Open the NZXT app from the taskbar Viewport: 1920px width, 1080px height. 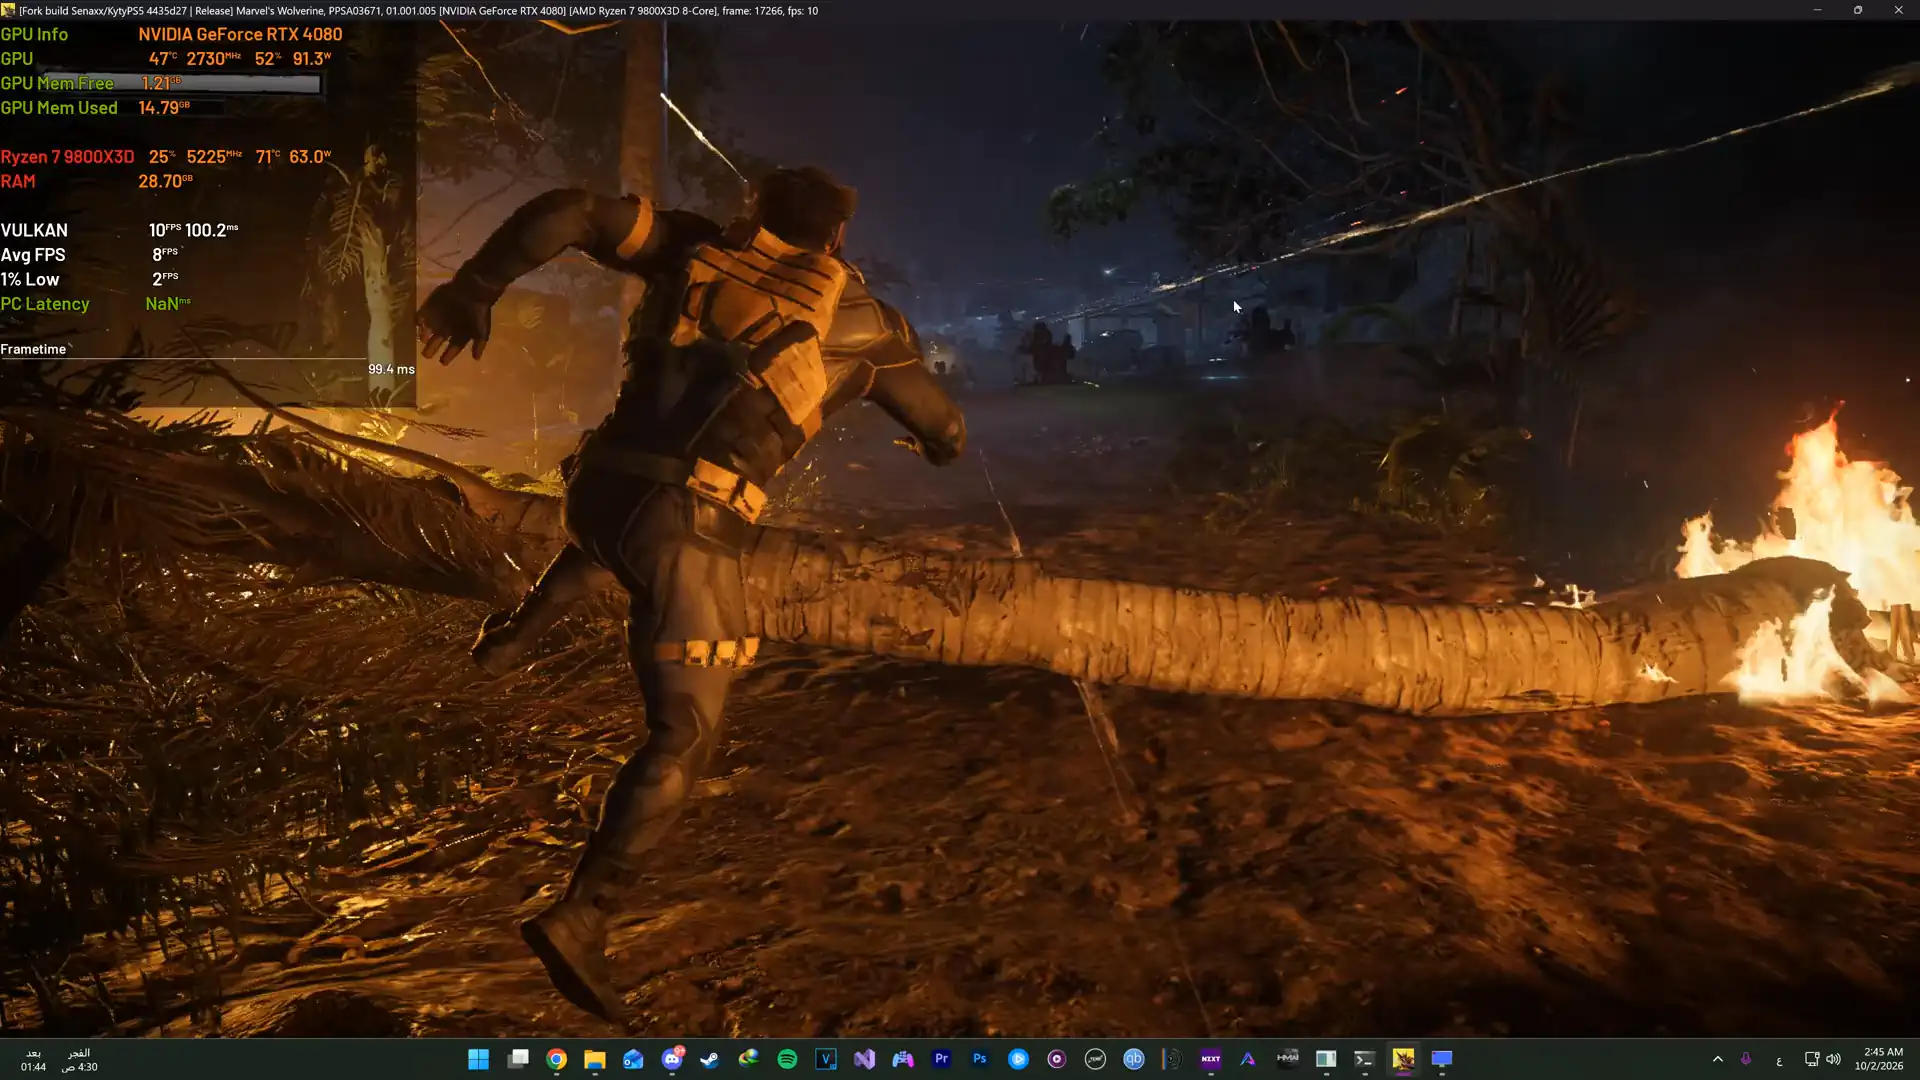point(1210,1059)
